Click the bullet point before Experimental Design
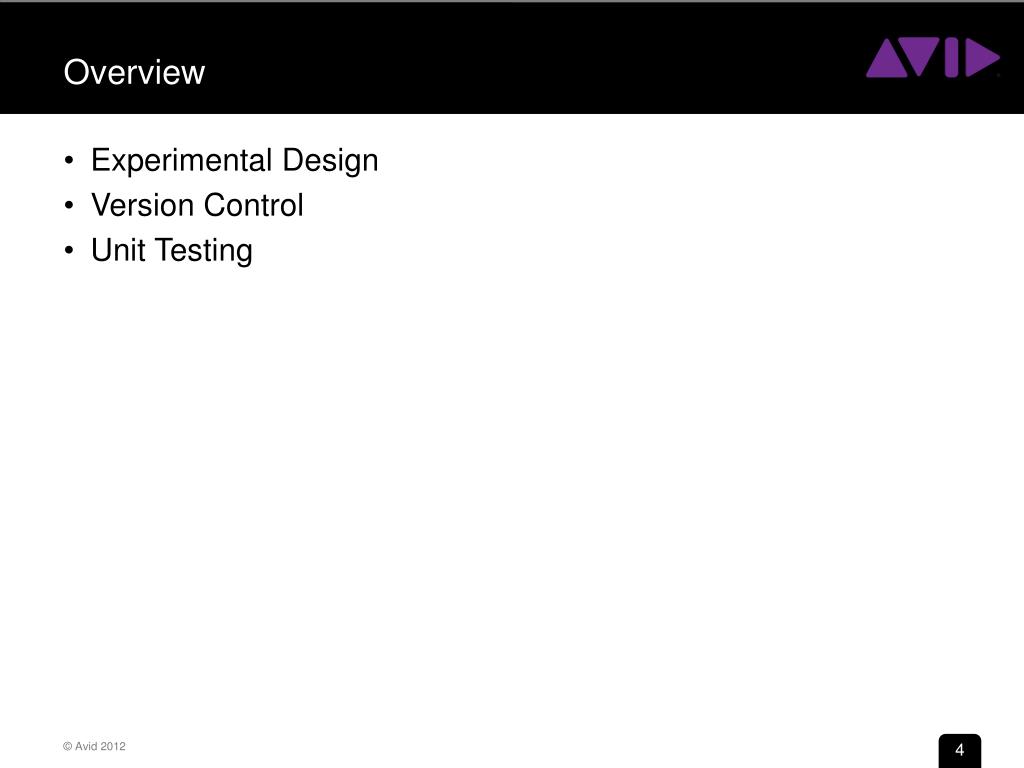 [69, 161]
